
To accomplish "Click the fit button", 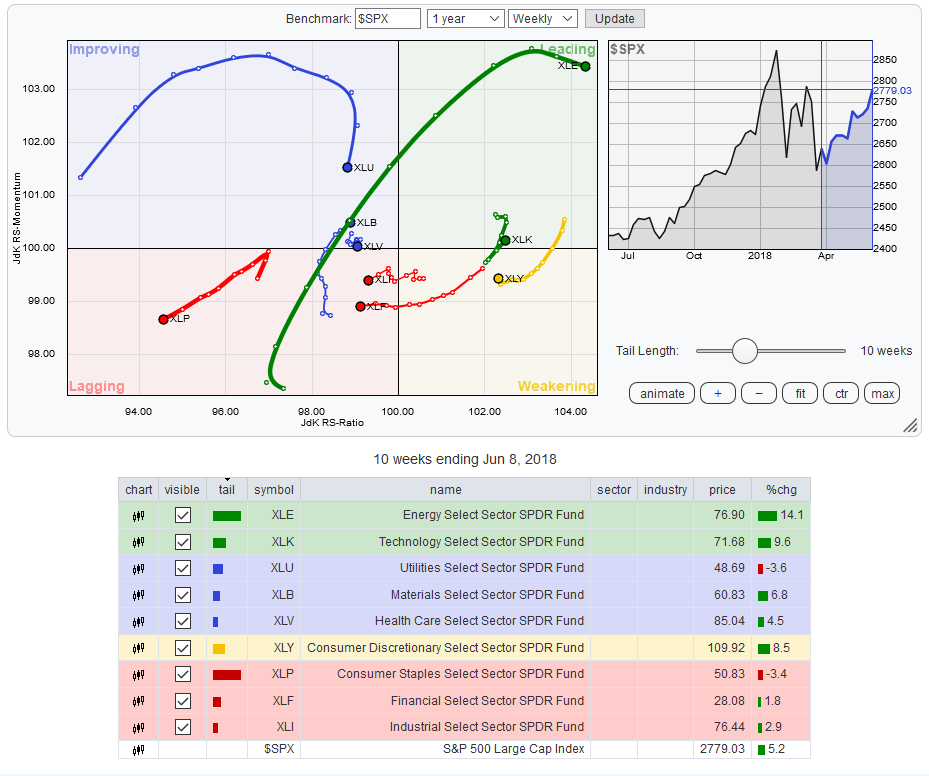I will click(x=800, y=393).
